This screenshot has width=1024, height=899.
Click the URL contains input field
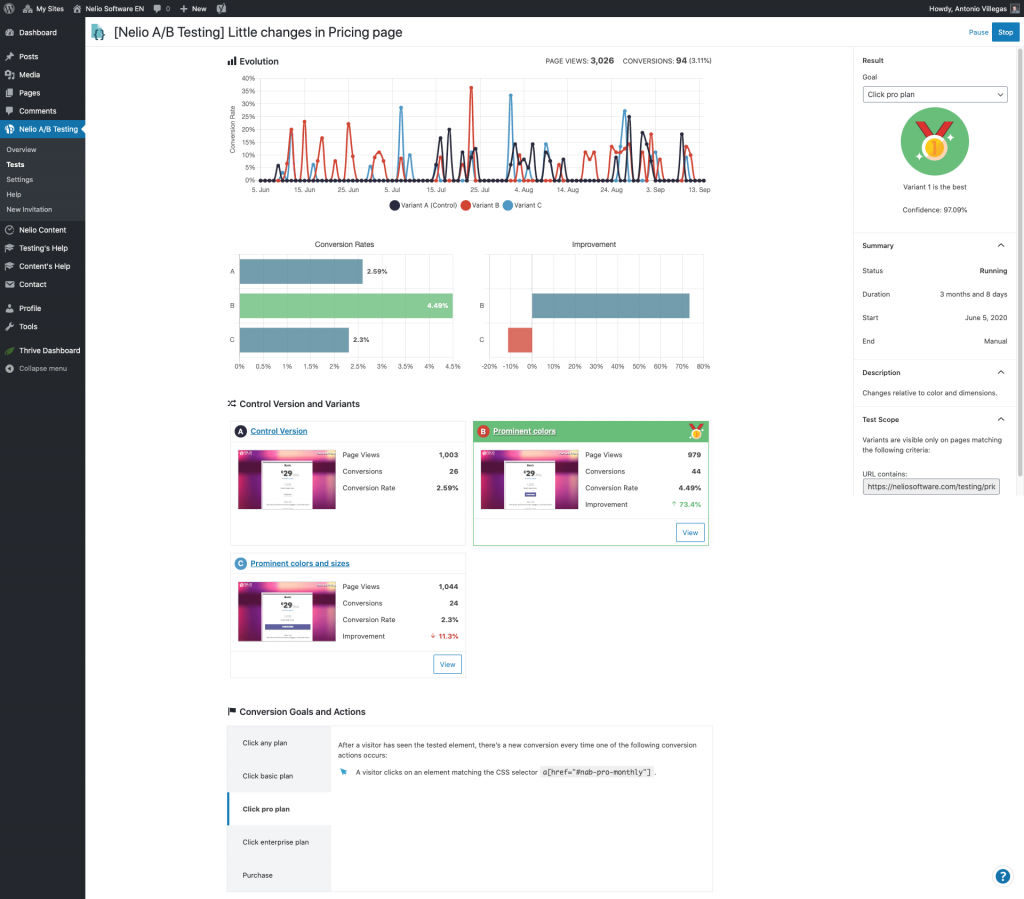pos(931,486)
